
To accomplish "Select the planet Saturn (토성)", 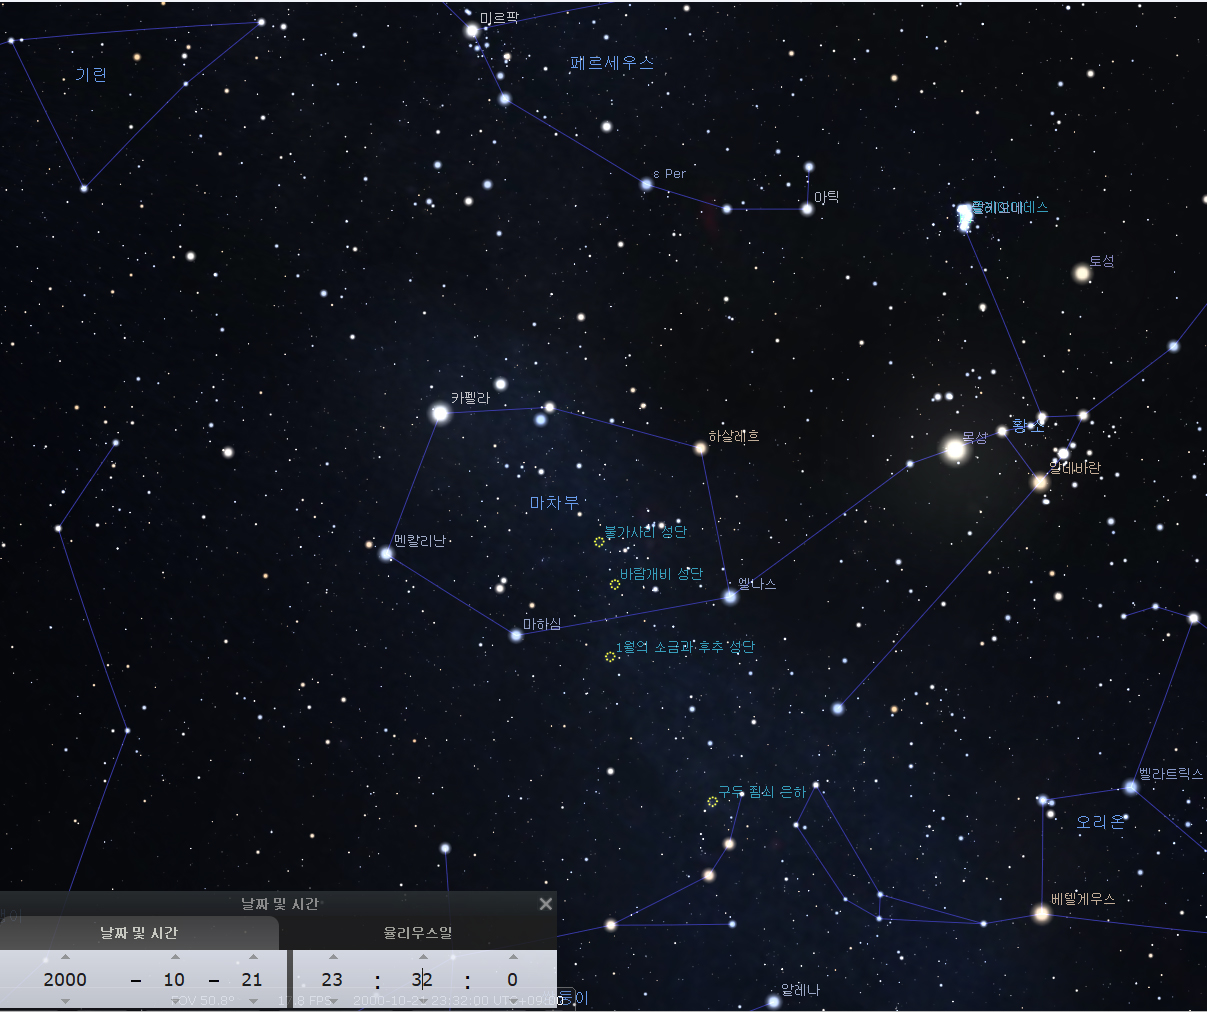I will (x=1081, y=273).
